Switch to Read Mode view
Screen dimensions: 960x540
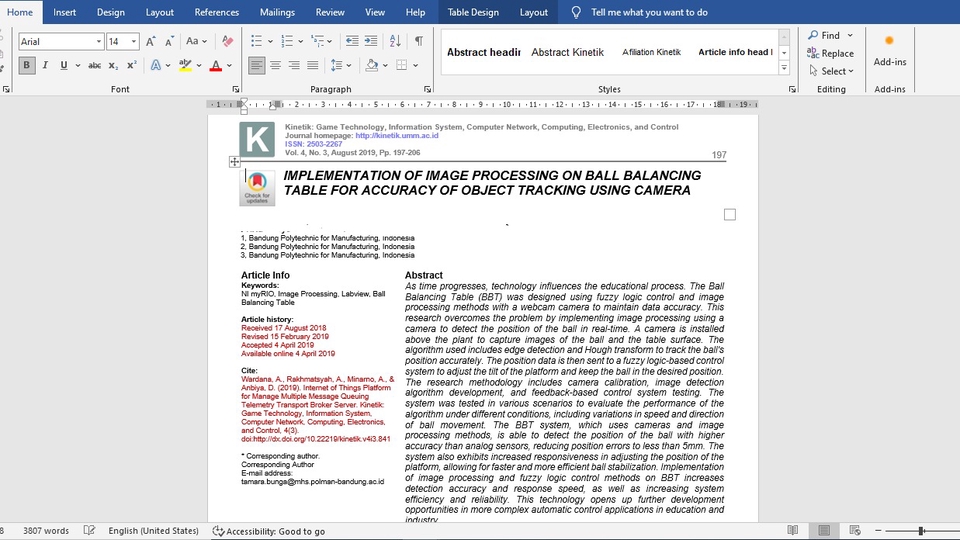pos(793,530)
